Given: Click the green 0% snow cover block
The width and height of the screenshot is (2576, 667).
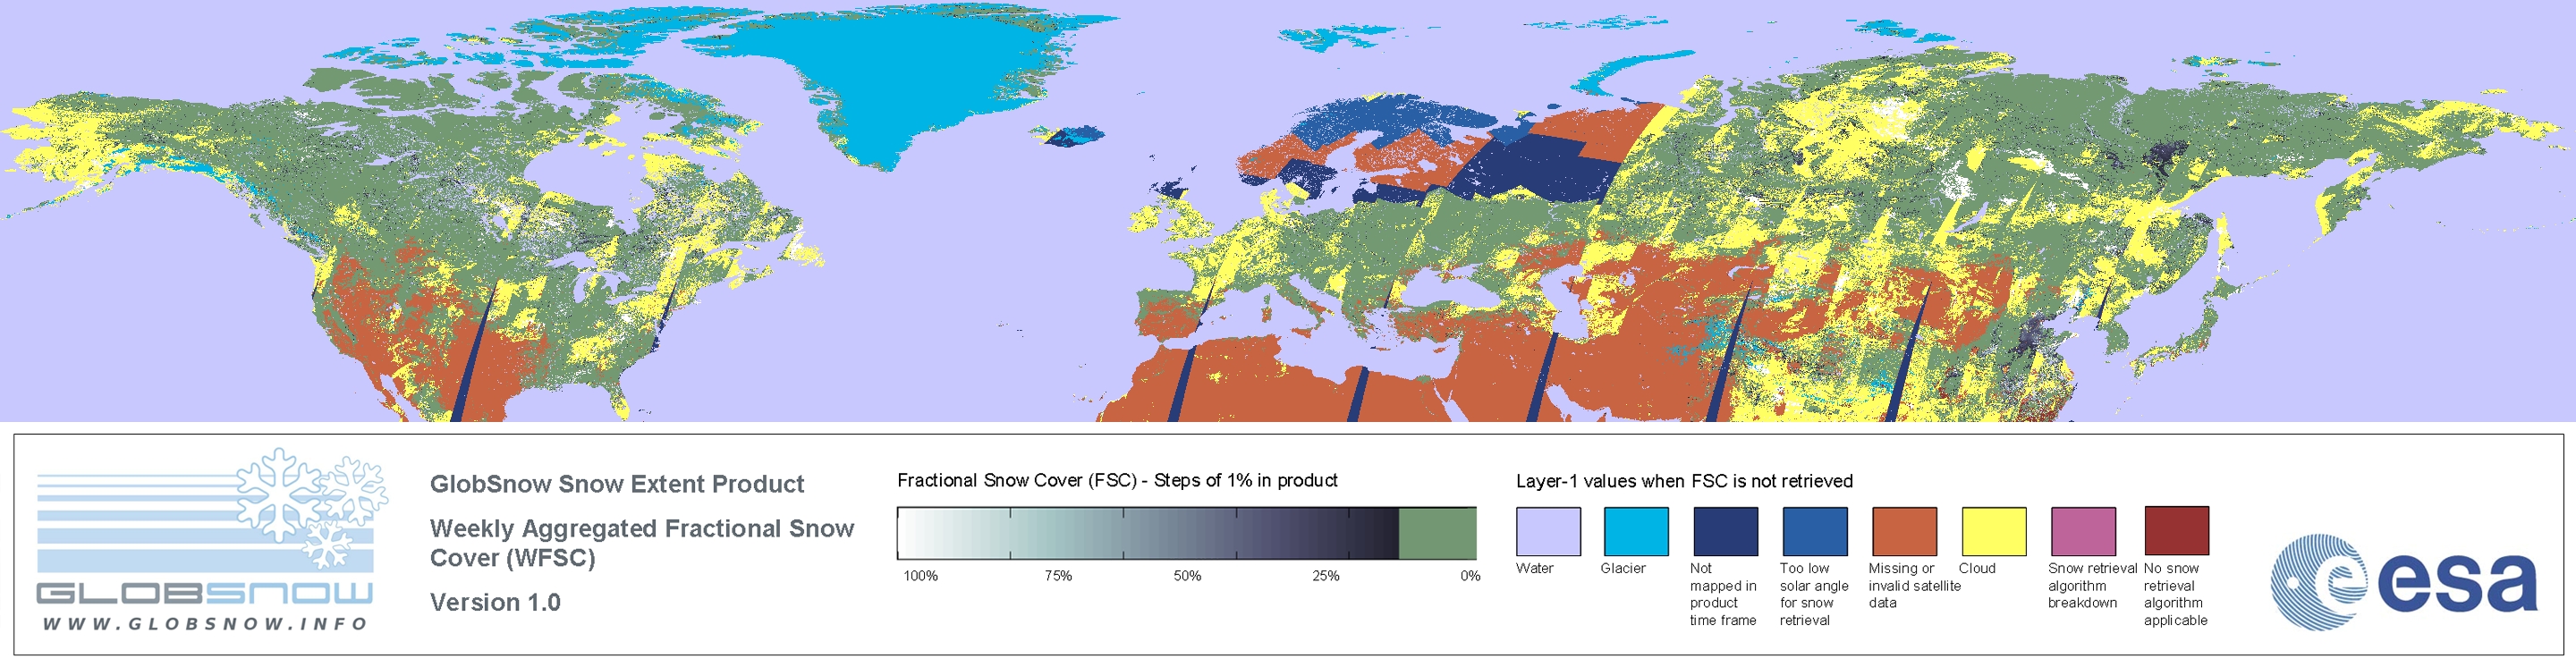Looking at the screenshot, I should tap(1437, 533).
